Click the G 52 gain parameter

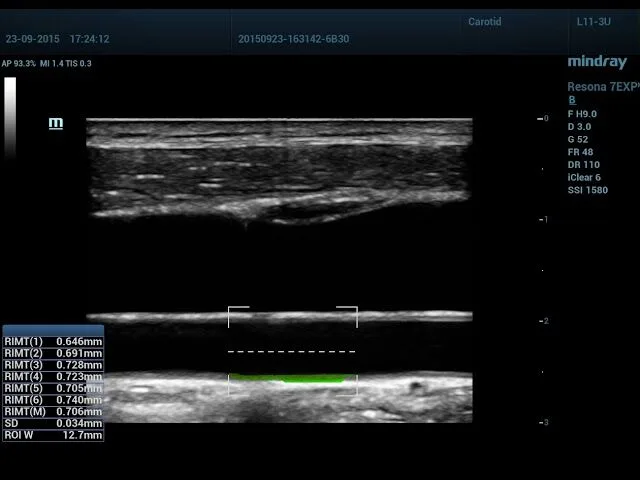[x=578, y=139]
